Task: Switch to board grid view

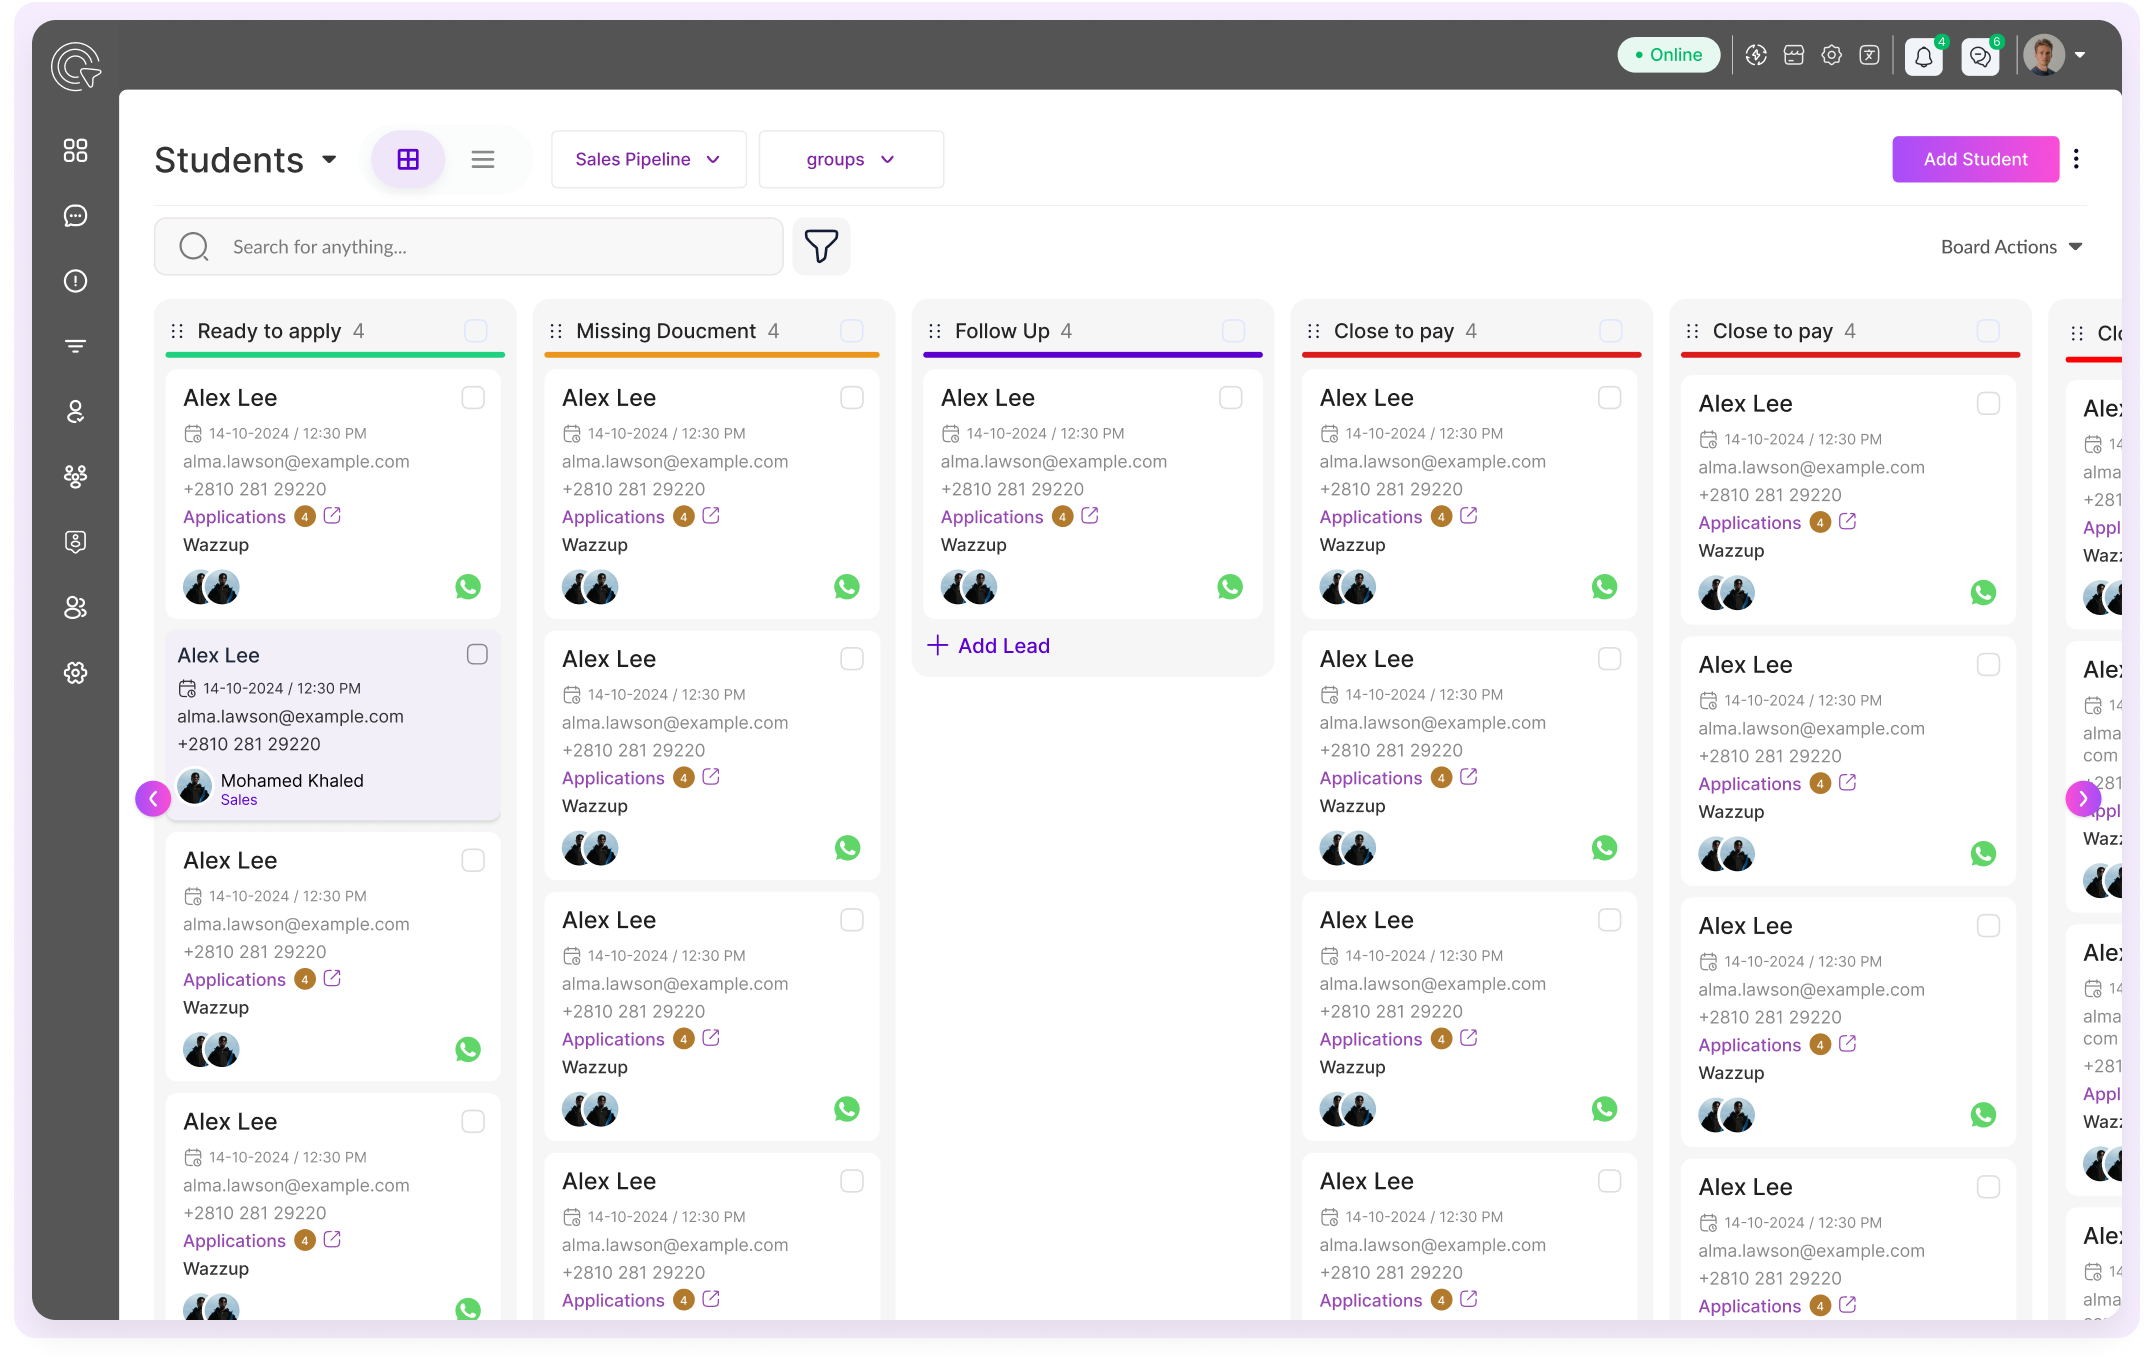Action: click(408, 159)
